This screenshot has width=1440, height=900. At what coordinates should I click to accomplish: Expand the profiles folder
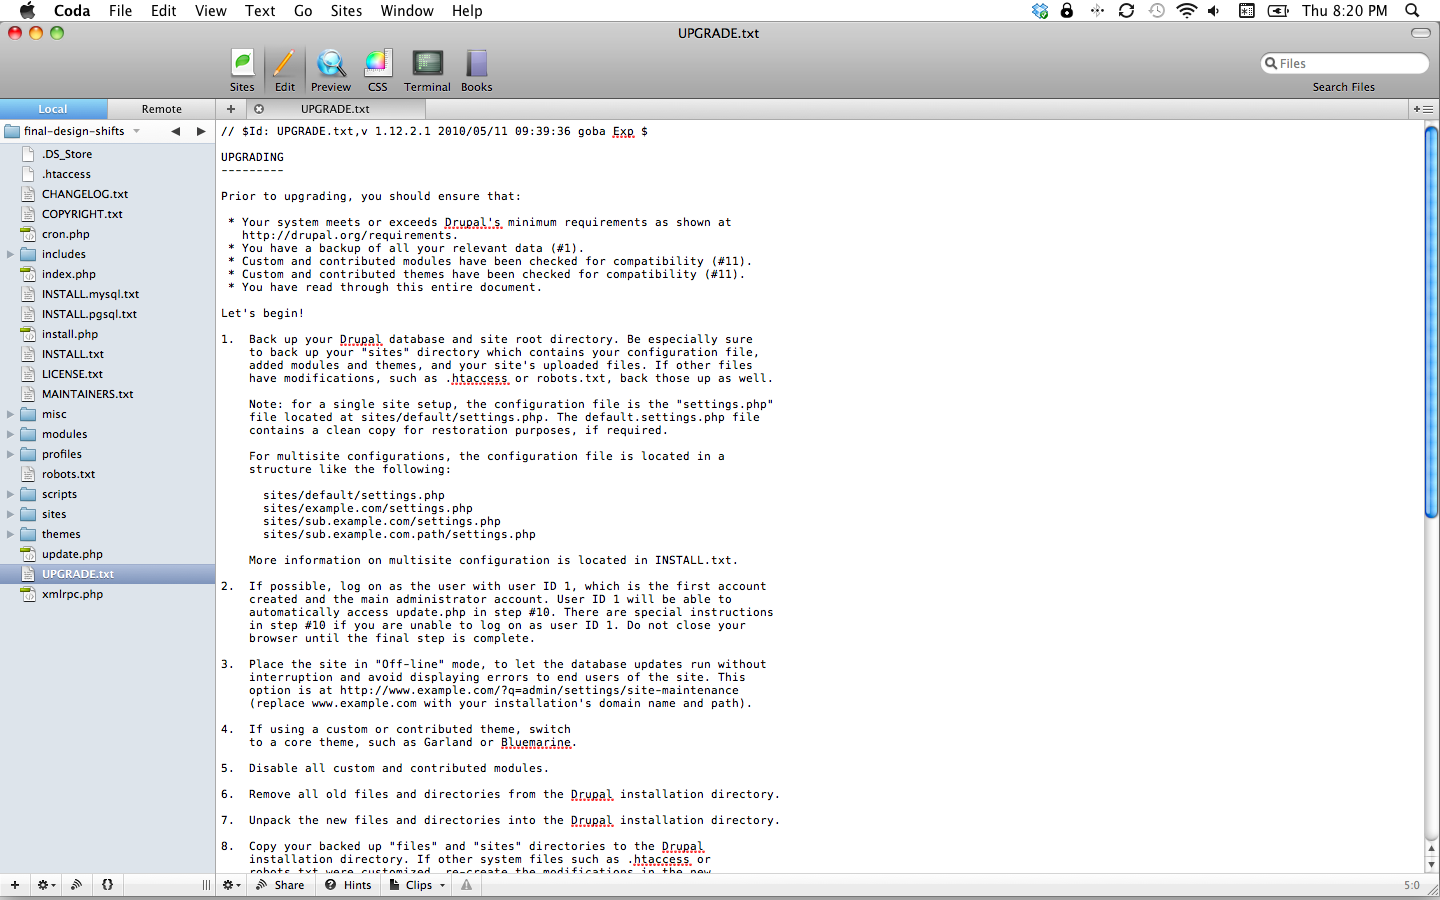10,454
